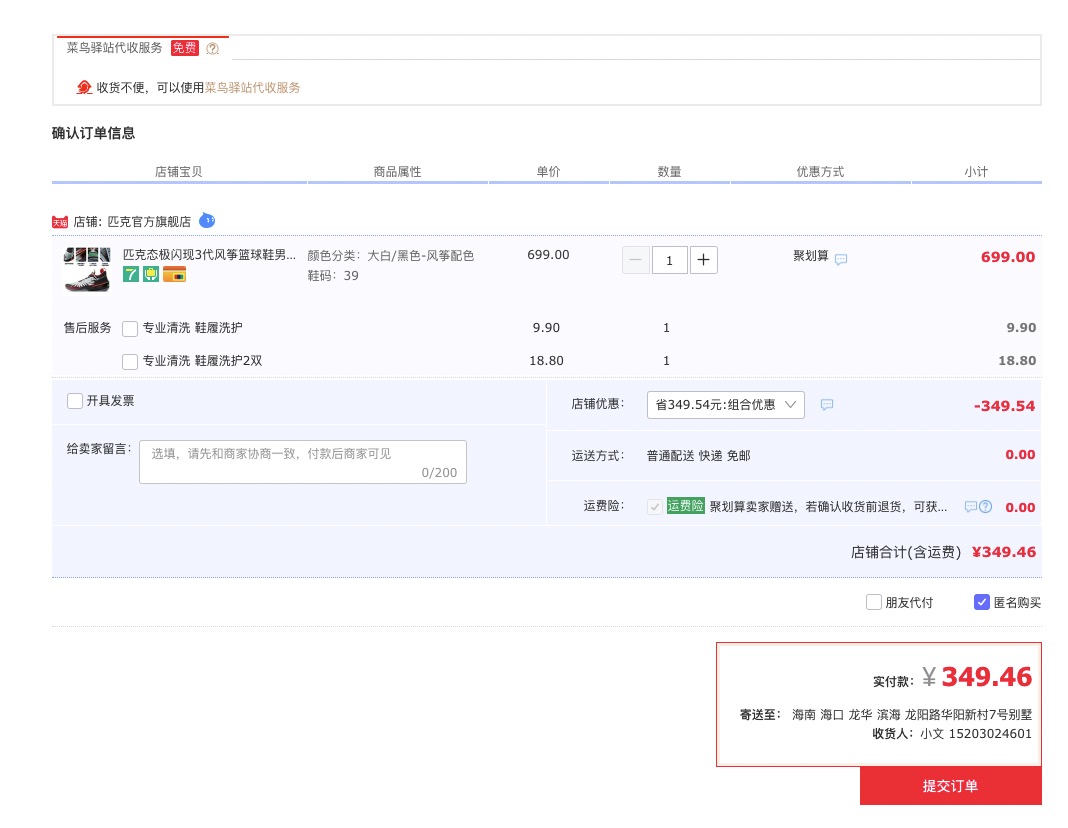The width and height of the screenshot is (1068, 828).
Task: Click the 聚划算 promotion label
Action: (811, 256)
